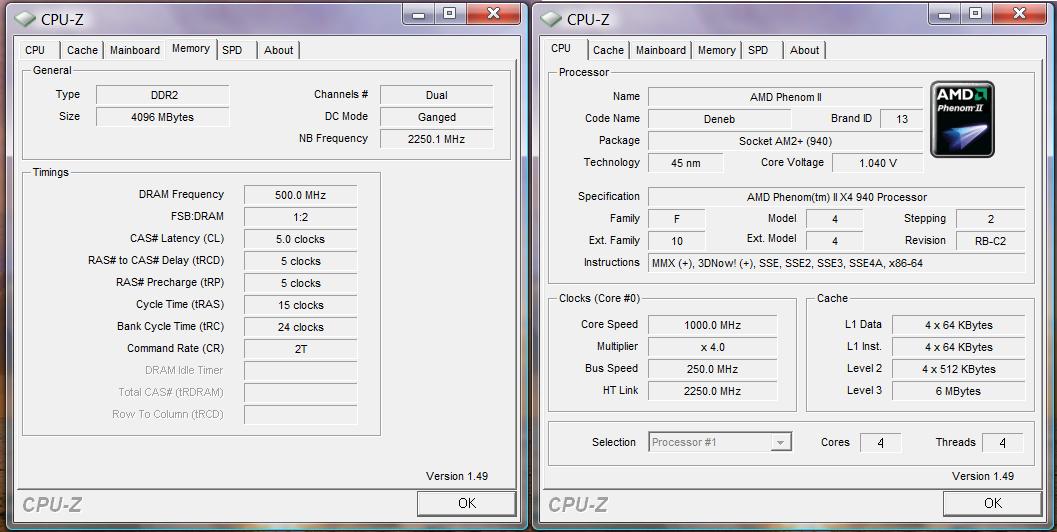Click the DDR2 memory type field

pyautogui.click(x=162, y=95)
